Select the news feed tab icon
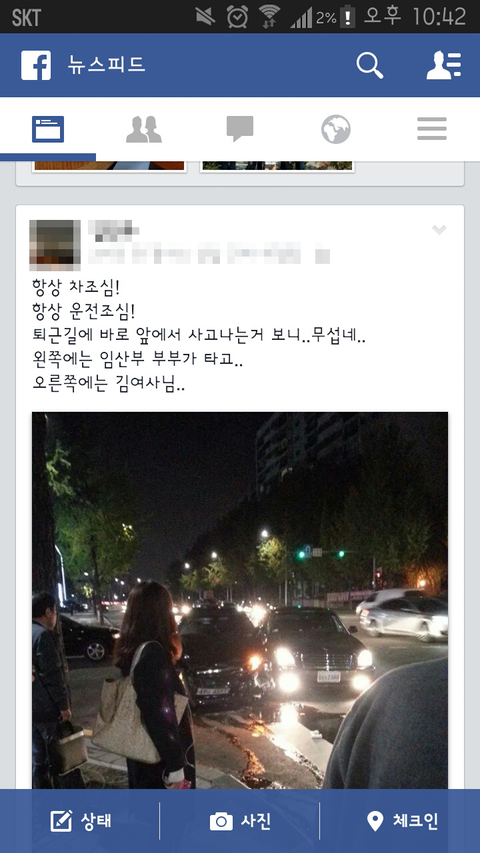Screen dimensions: 480x853 (x=48, y=129)
